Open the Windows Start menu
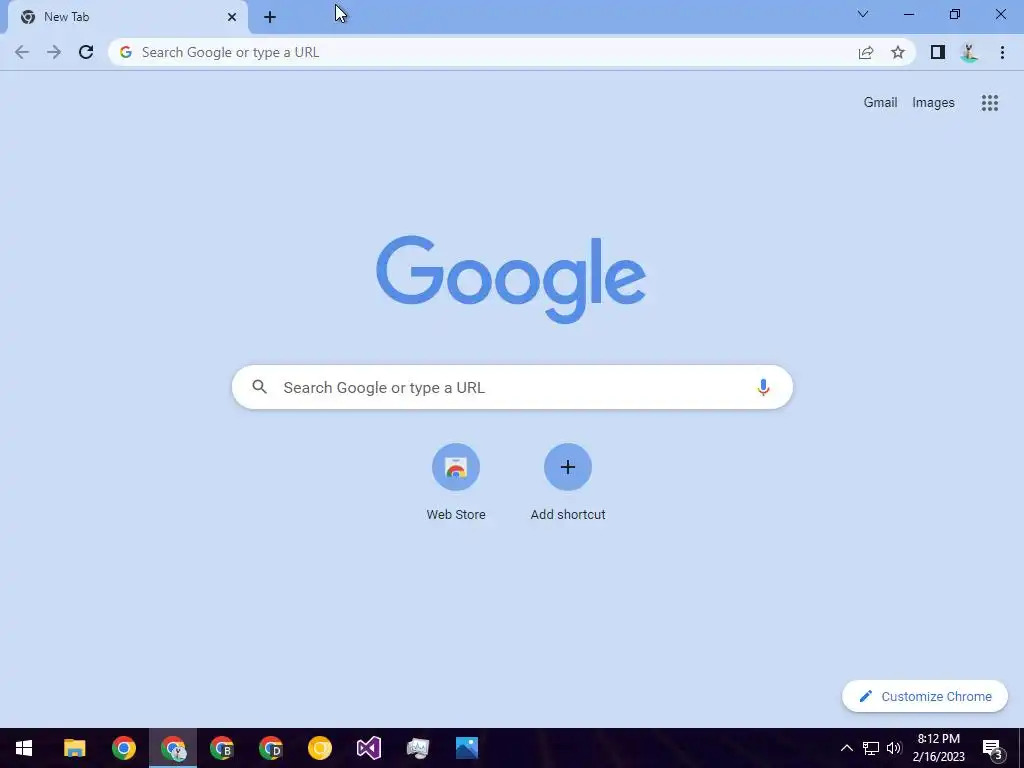This screenshot has width=1024, height=768. tap(24, 748)
